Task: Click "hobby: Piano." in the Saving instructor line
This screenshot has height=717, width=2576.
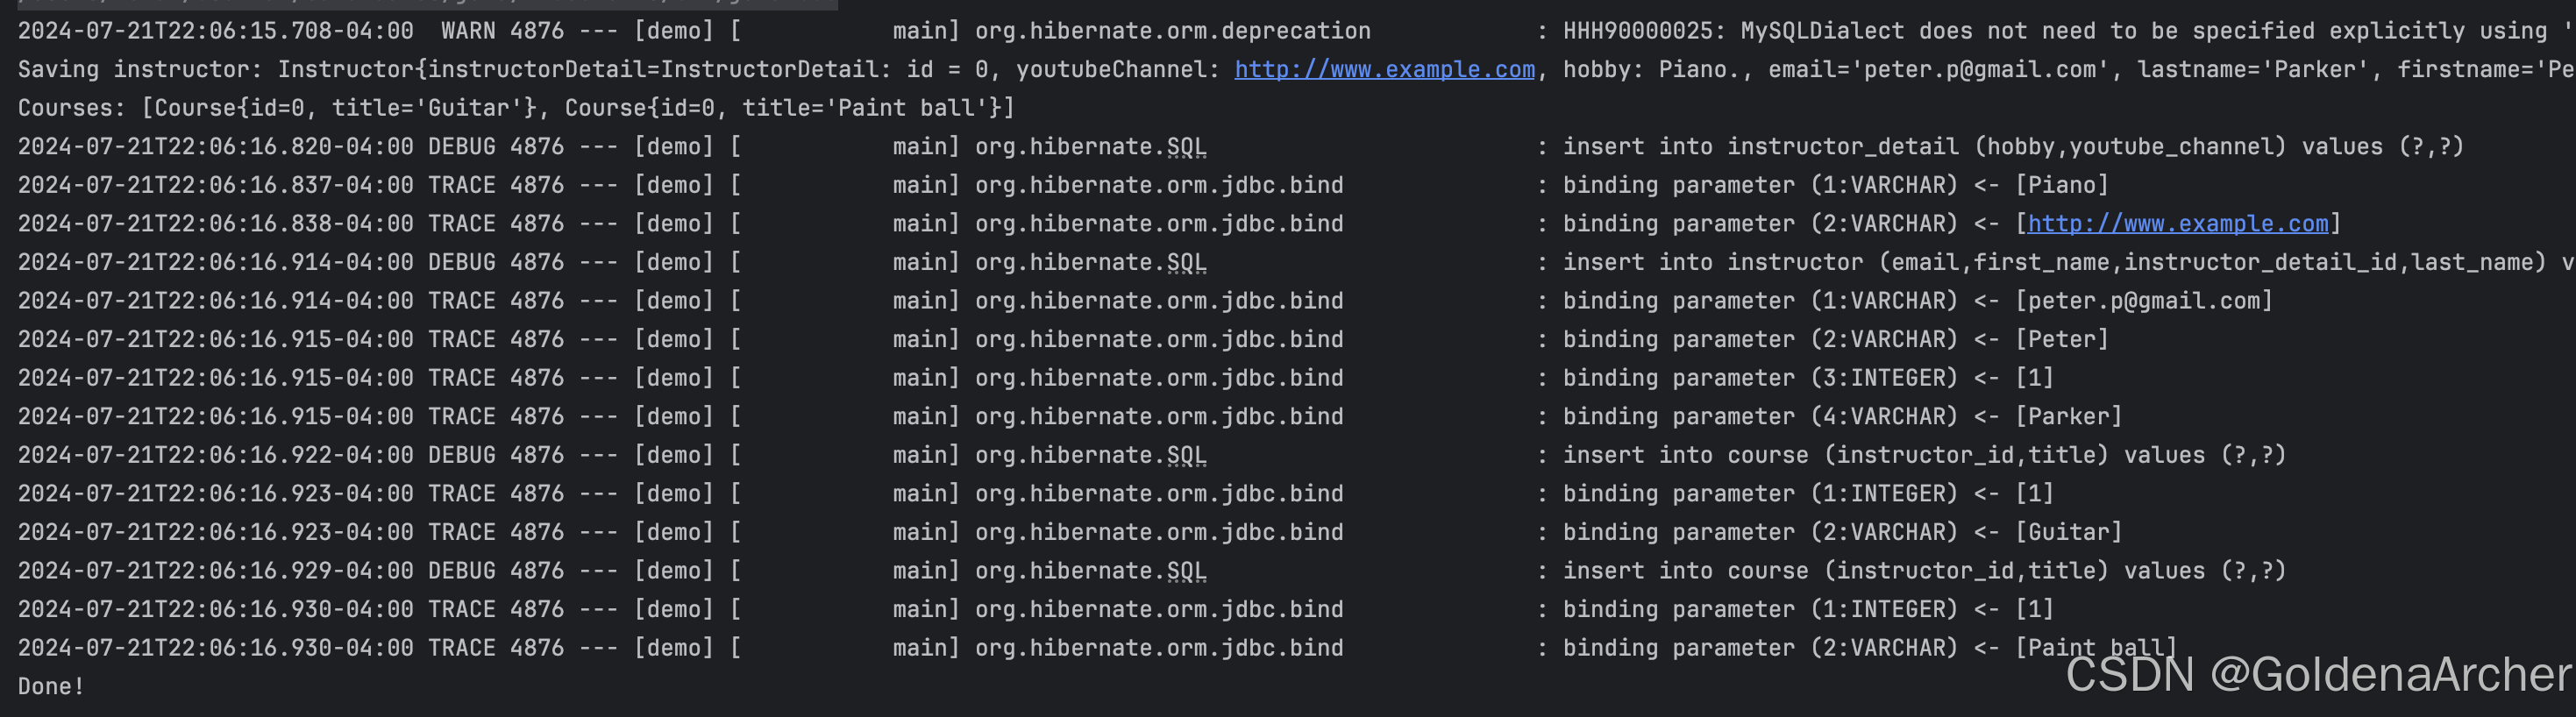Action: [x=1652, y=69]
